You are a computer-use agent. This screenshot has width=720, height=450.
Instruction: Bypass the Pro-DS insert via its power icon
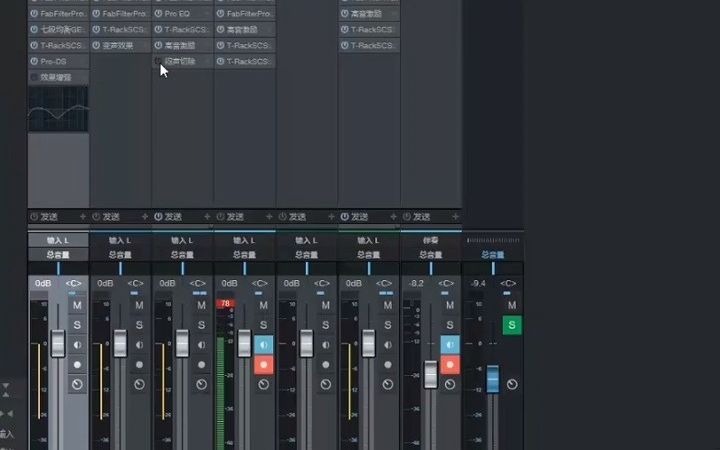34,61
